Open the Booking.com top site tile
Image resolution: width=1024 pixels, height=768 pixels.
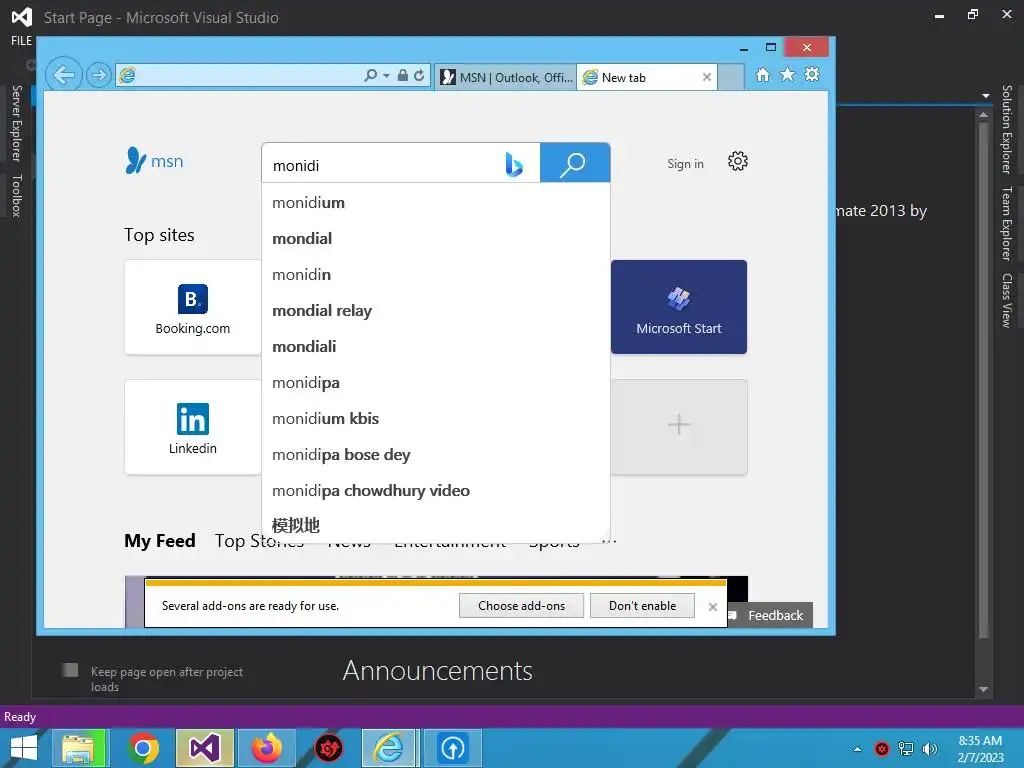193,307
